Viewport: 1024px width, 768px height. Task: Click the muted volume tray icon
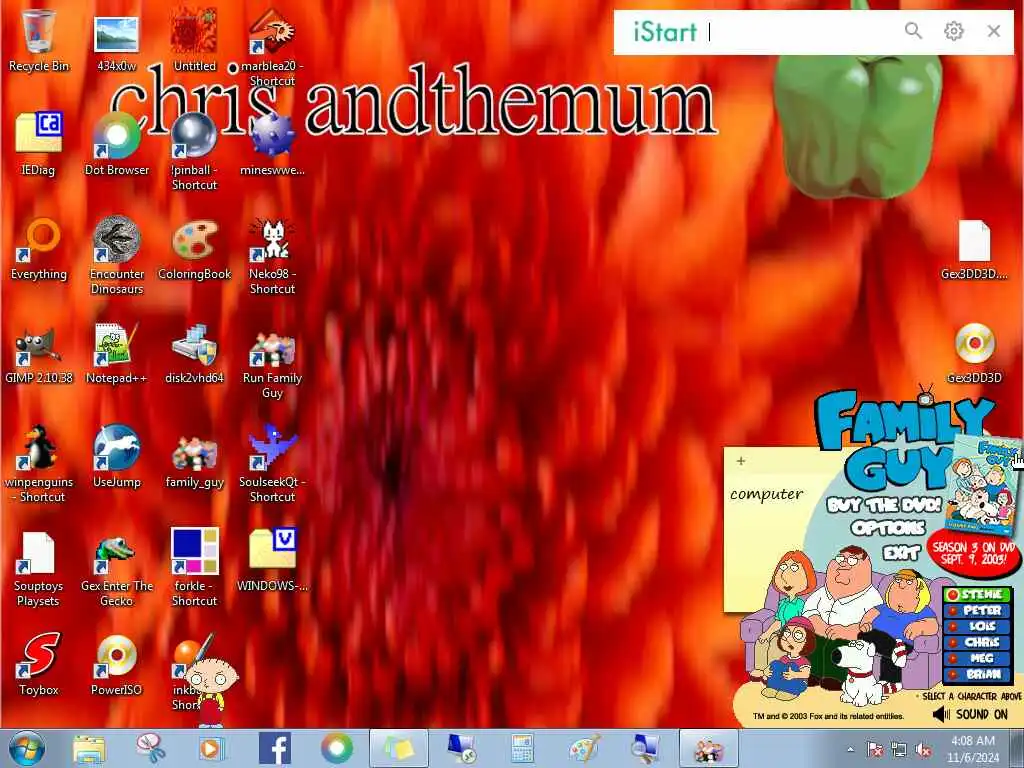click(923, 749)
